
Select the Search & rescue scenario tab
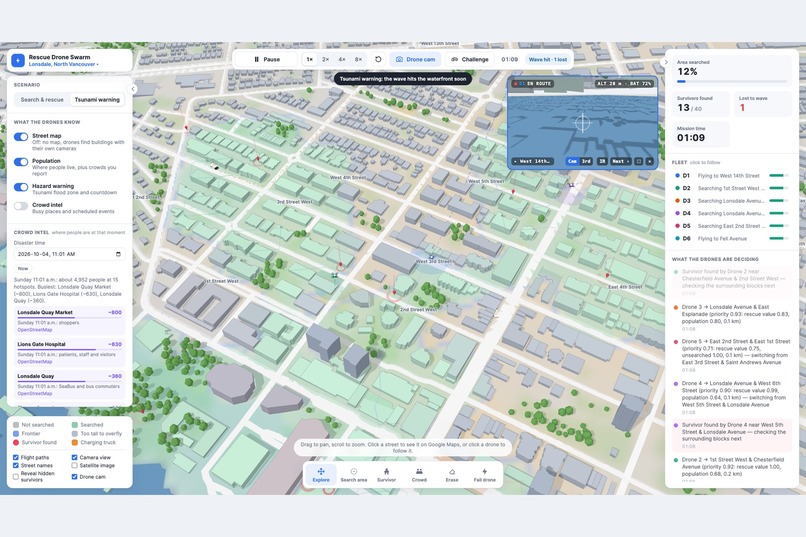tap(42, 100)
